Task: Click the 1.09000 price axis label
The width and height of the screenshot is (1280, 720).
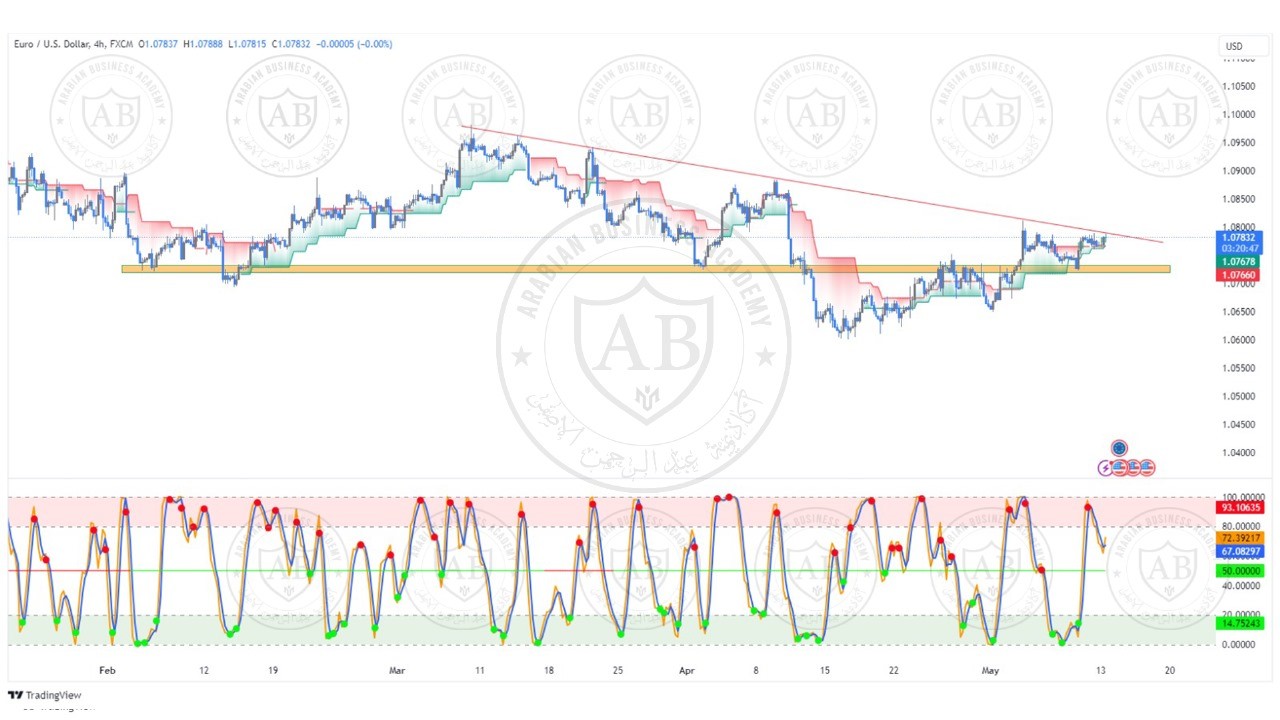Action: click(x=1239, y=171)
